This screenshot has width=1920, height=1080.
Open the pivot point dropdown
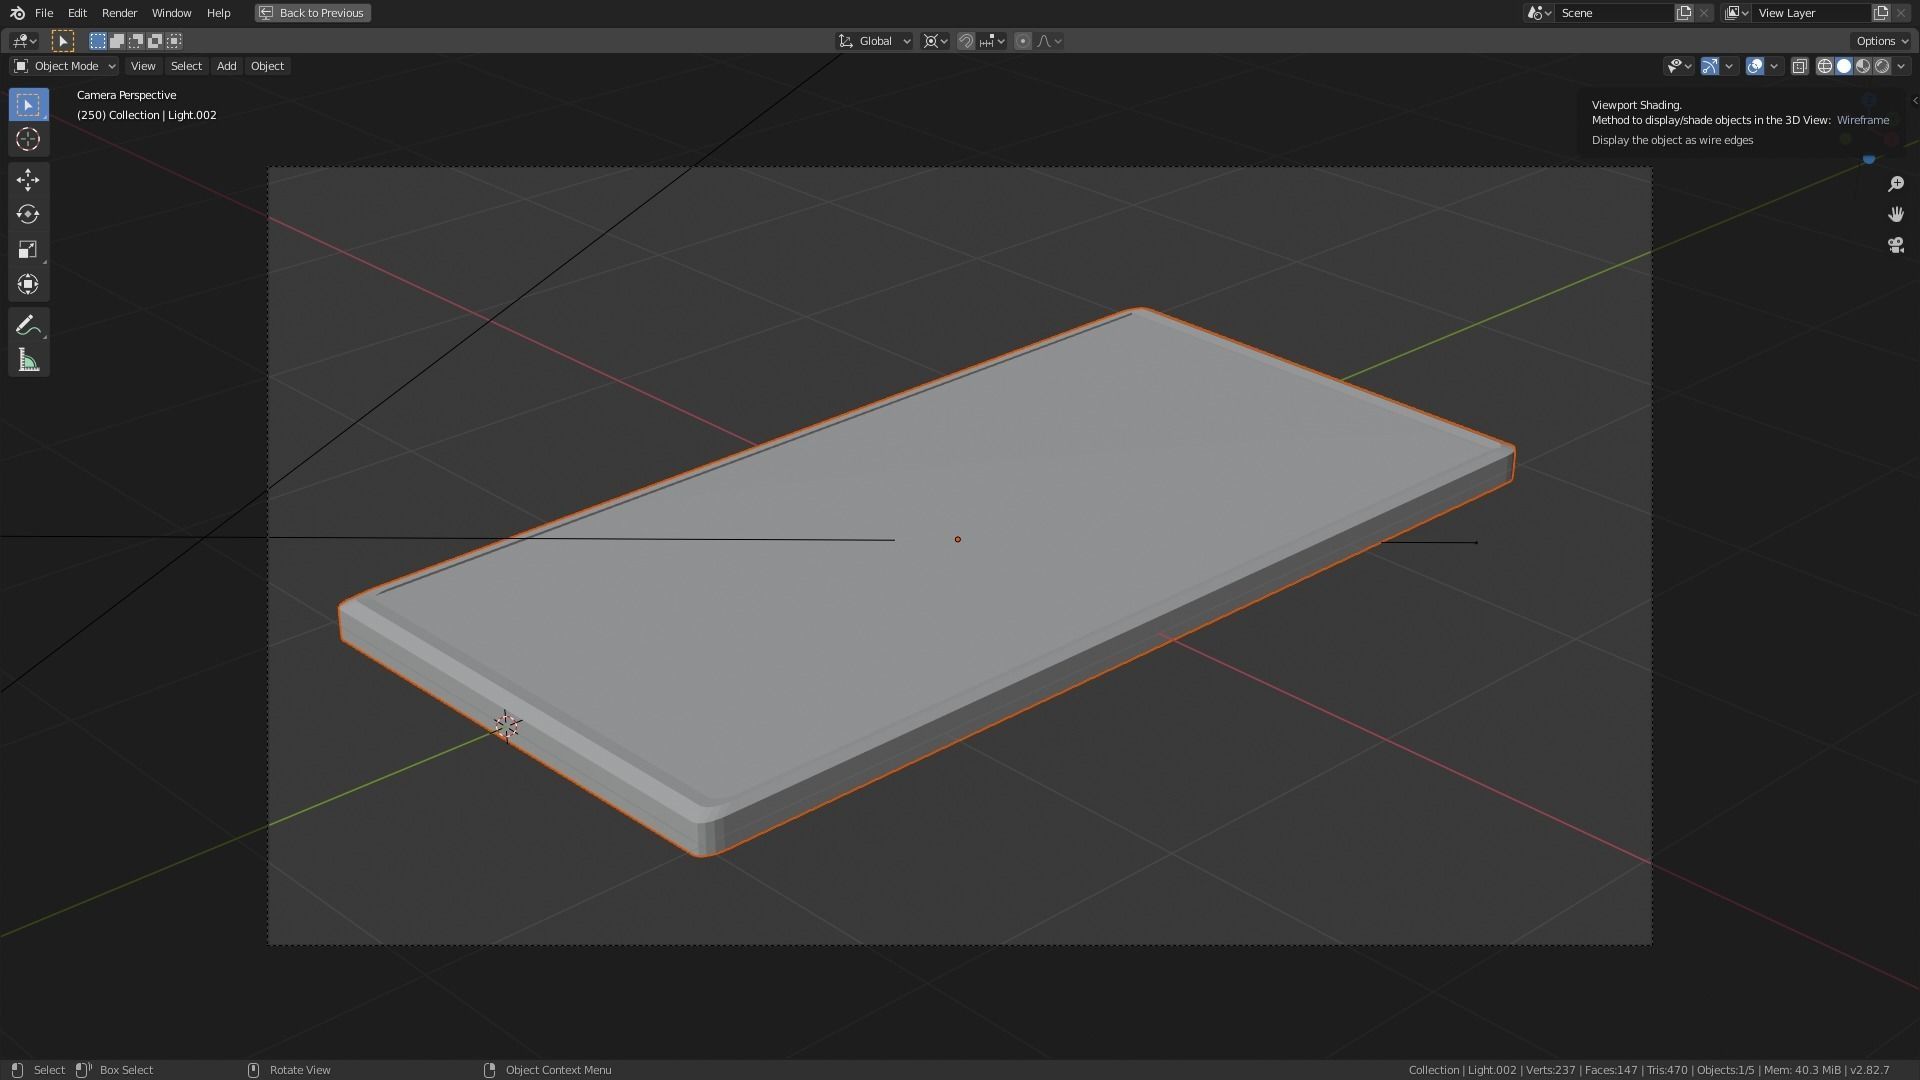pos(936,41)
